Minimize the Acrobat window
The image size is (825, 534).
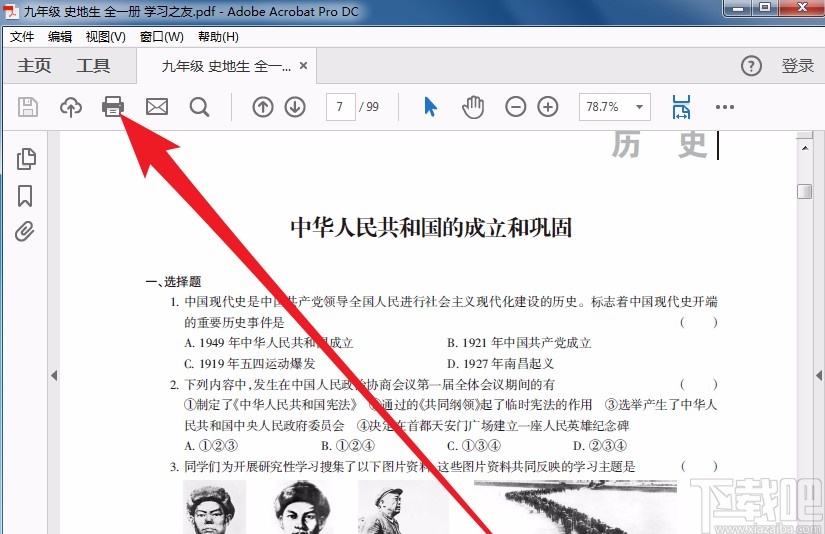pyautogui.click(x=740, y=8)
